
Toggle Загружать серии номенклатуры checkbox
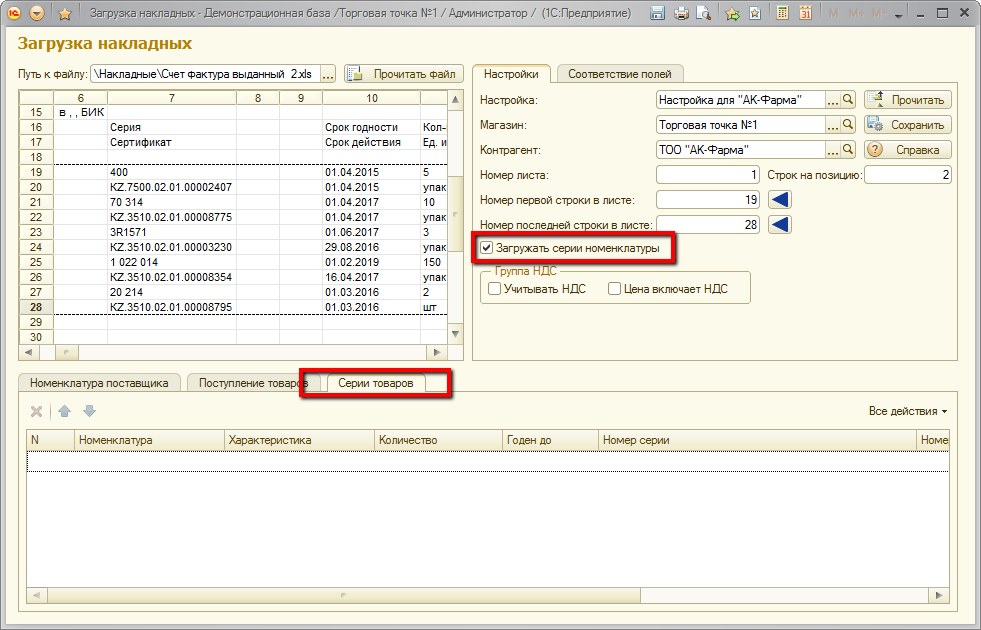pos(487,248)
